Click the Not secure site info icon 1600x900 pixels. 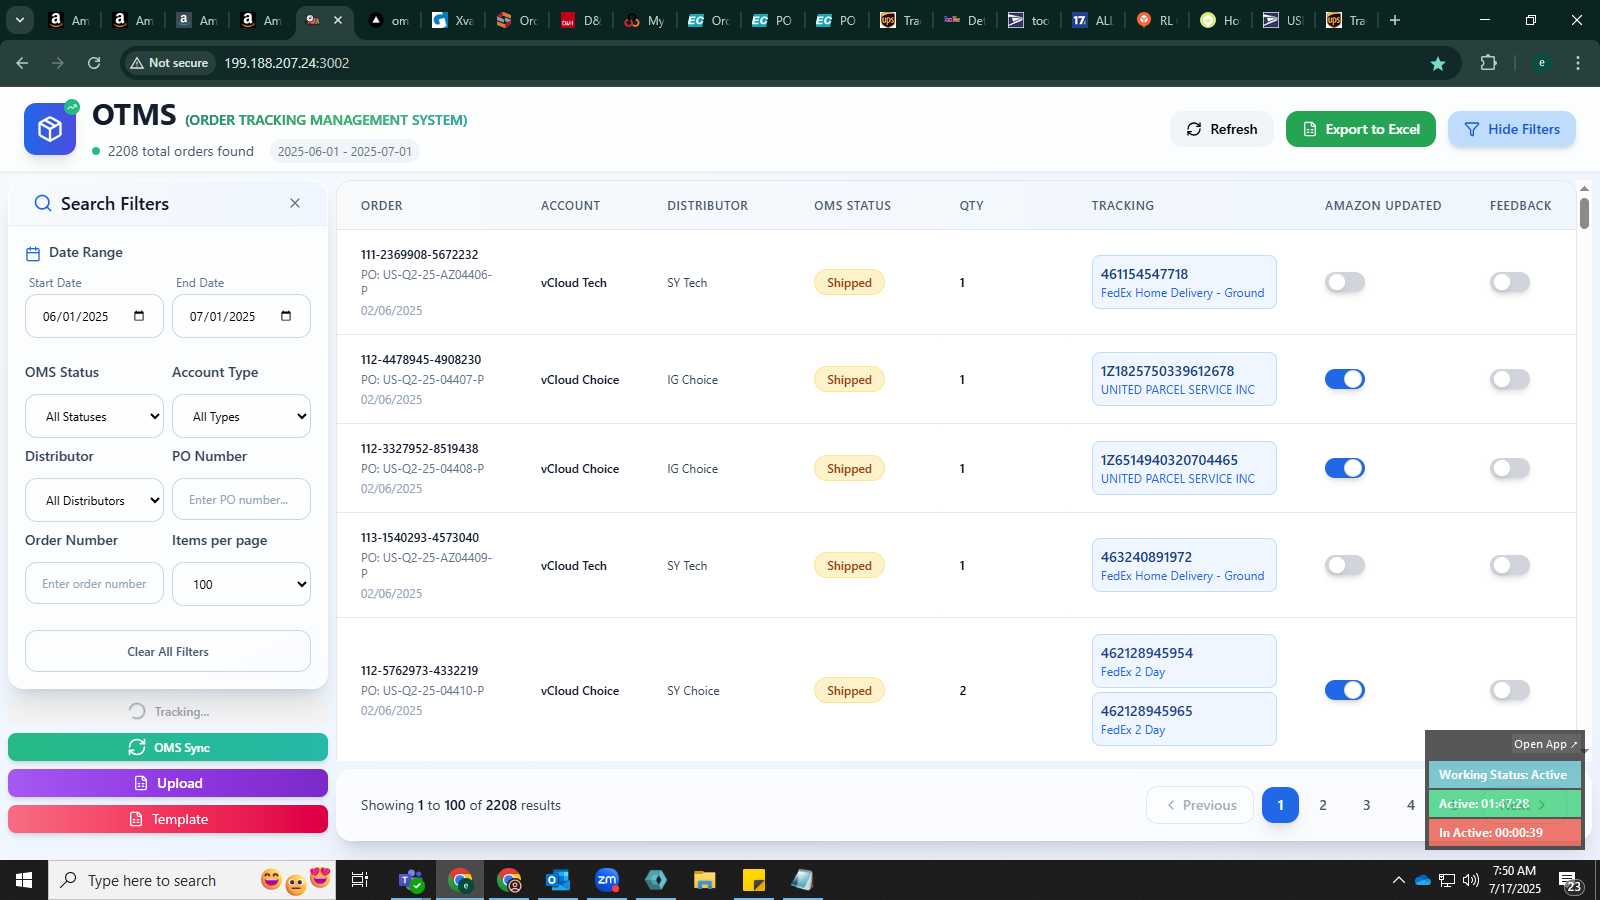pos(169,63)
